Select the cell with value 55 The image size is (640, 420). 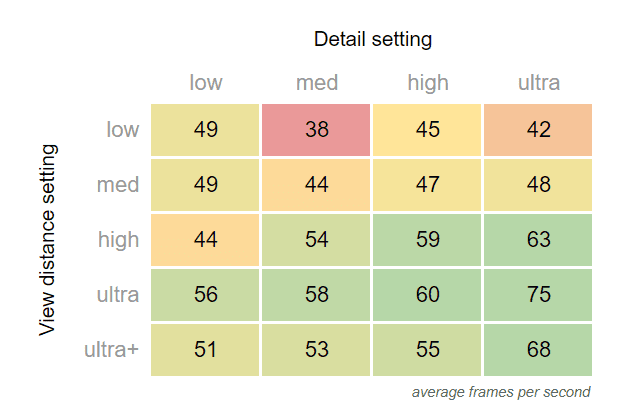pos(428,350)
